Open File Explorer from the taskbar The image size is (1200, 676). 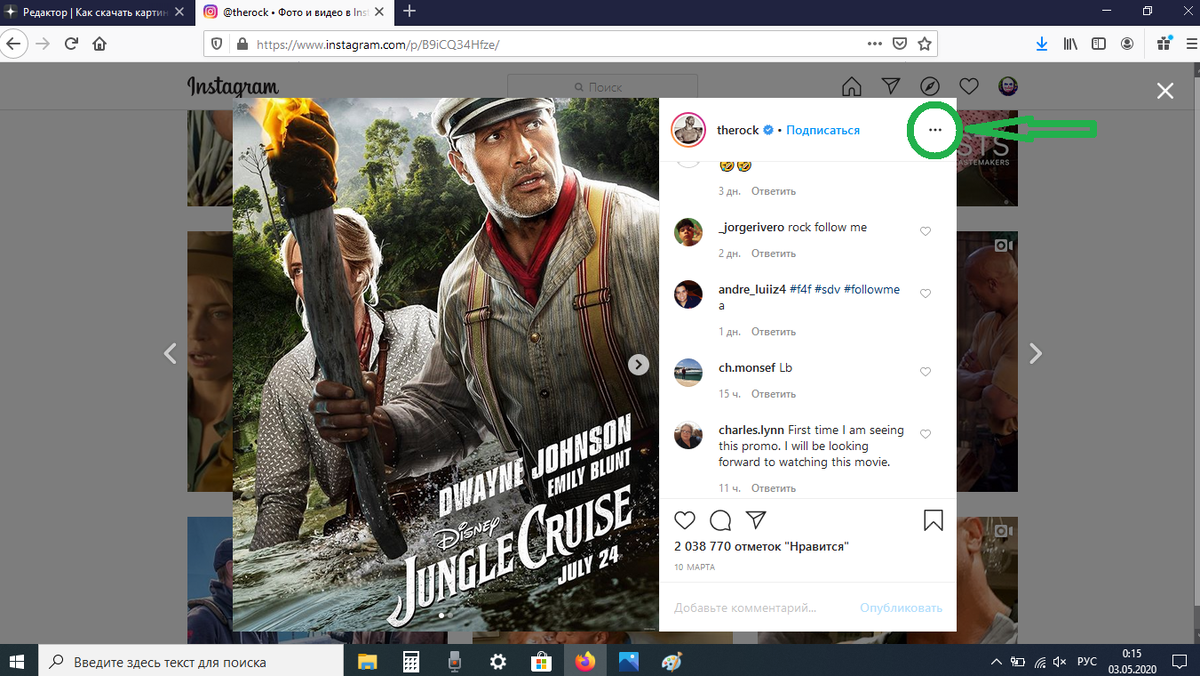(x=367, y=661)
